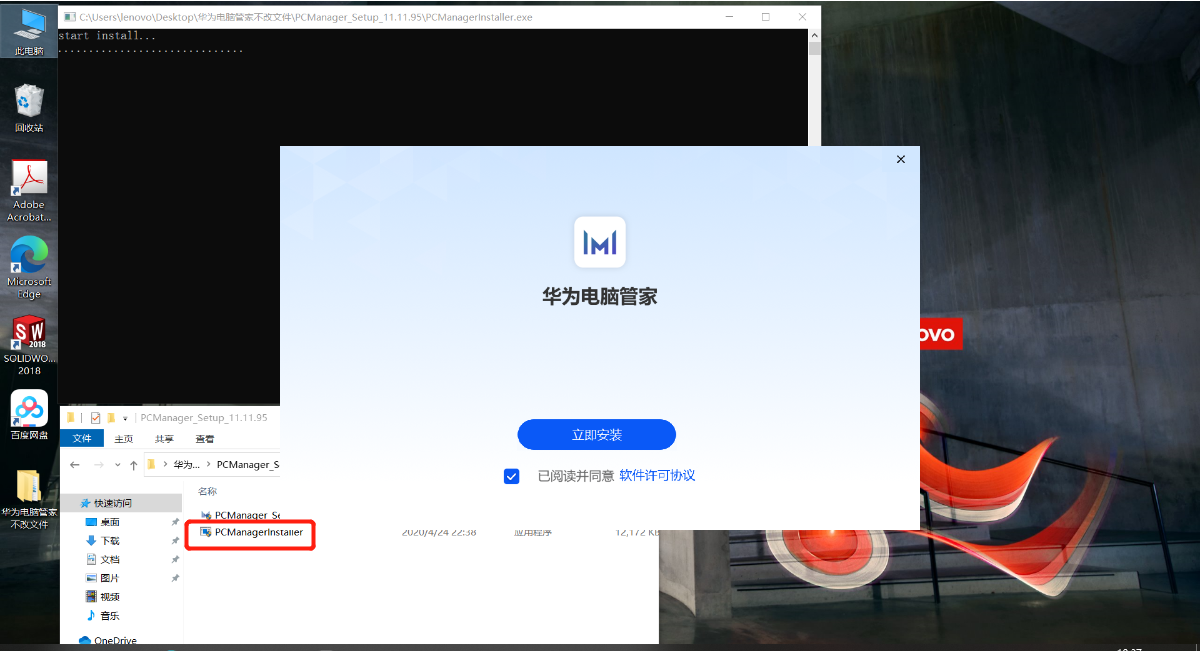Open 百度网盘 desktop shortcut
1201x651 pixels.
(29, 415)
